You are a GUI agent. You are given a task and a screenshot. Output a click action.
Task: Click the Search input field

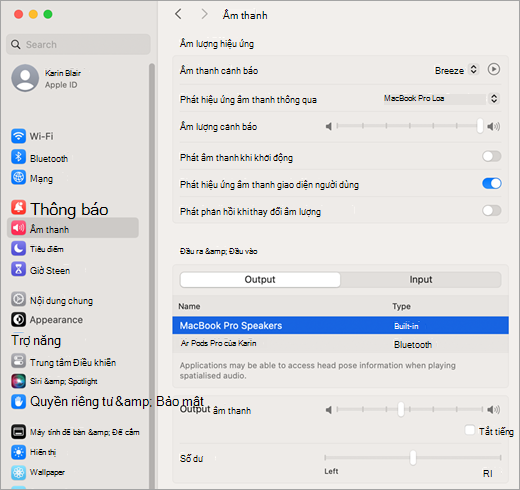pyautogui.click(x=78, y=44)
